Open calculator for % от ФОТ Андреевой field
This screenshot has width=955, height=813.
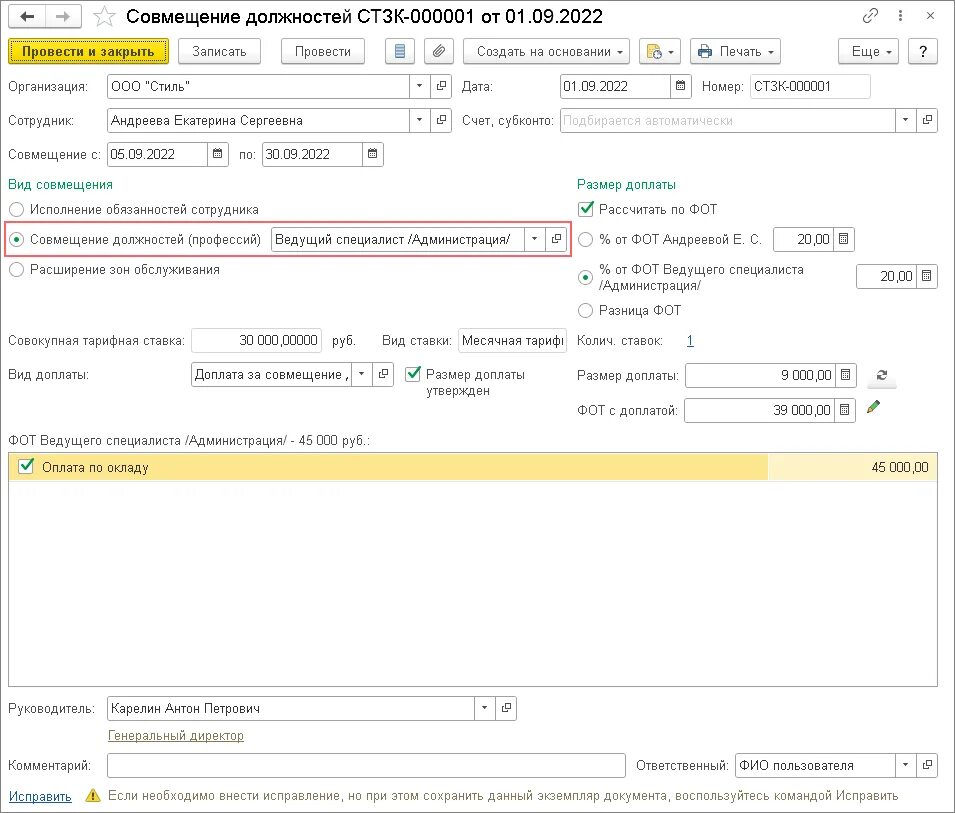click(844, 239)
